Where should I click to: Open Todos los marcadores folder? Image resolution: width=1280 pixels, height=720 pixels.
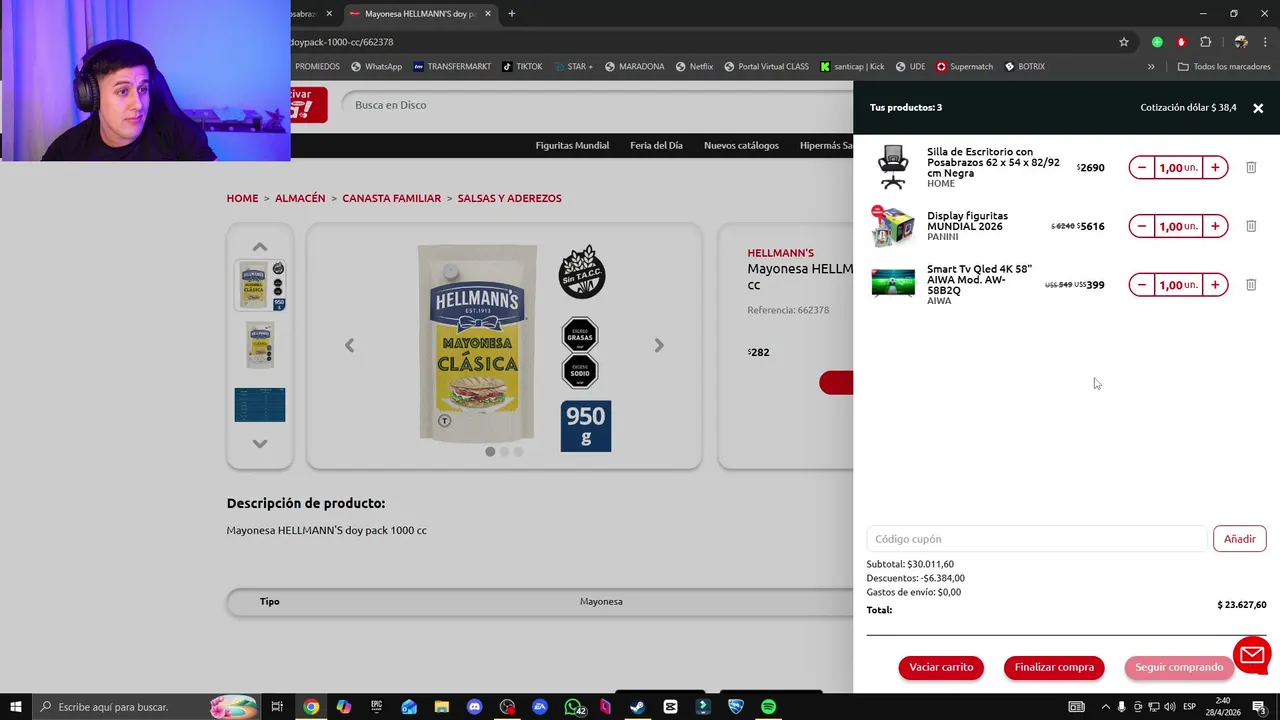(x=1224, y=67)
